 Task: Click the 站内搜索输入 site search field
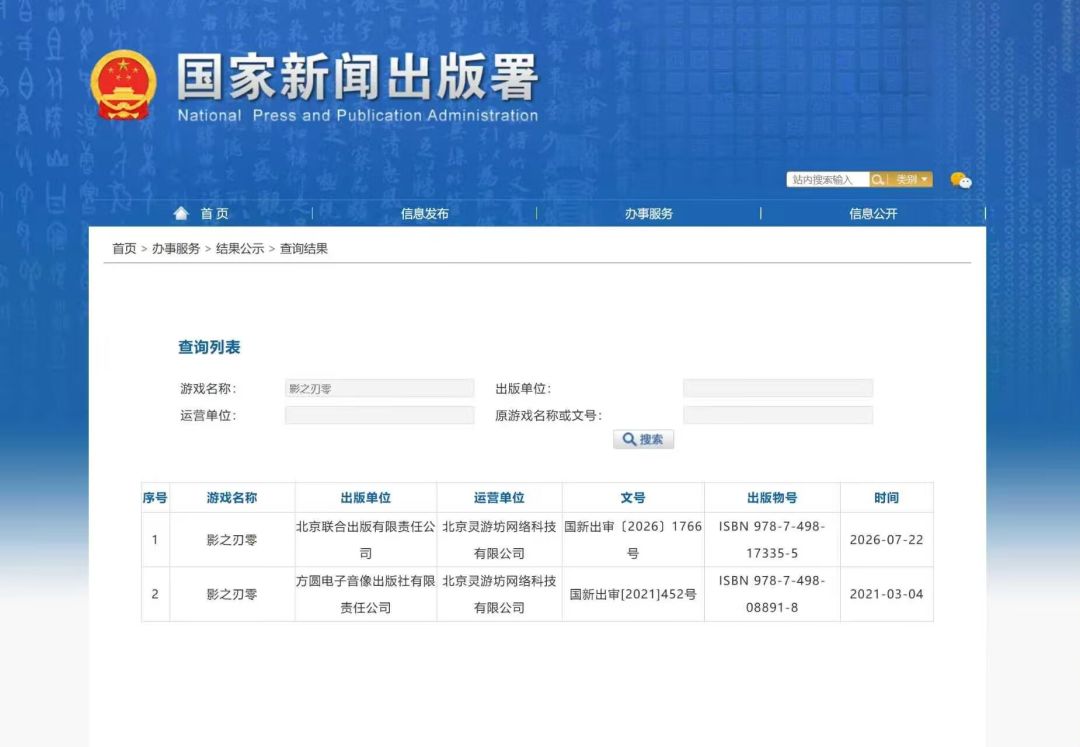pos(827,180)
